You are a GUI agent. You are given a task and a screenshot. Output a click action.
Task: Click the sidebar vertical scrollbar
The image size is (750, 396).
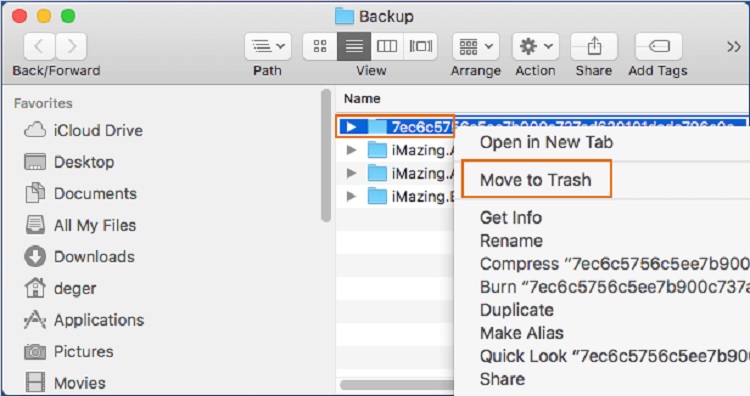pos(326,155)
